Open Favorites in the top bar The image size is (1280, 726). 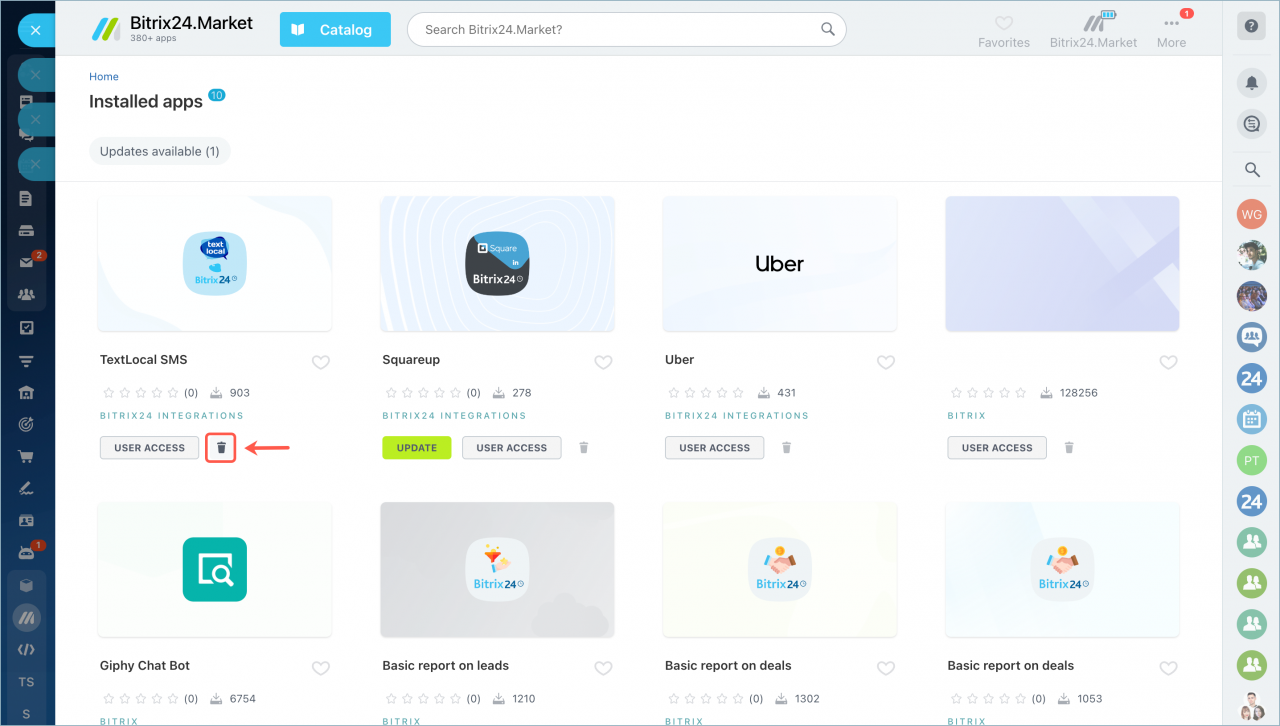tap(1004, 32)
